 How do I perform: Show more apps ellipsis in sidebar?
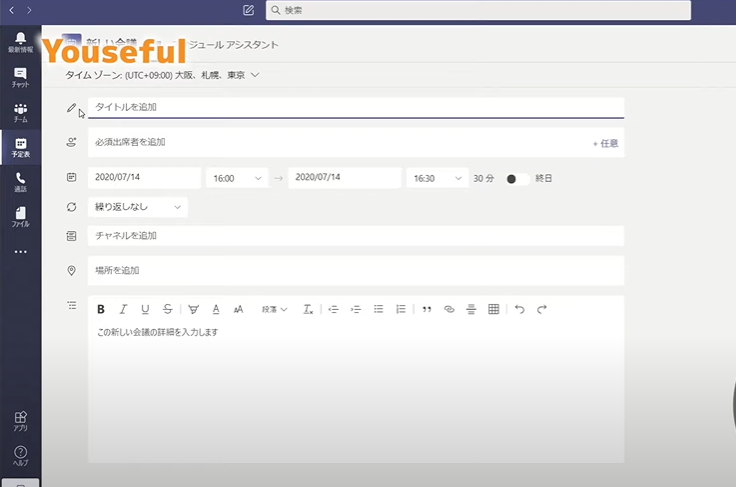click(x=20, y=252)
